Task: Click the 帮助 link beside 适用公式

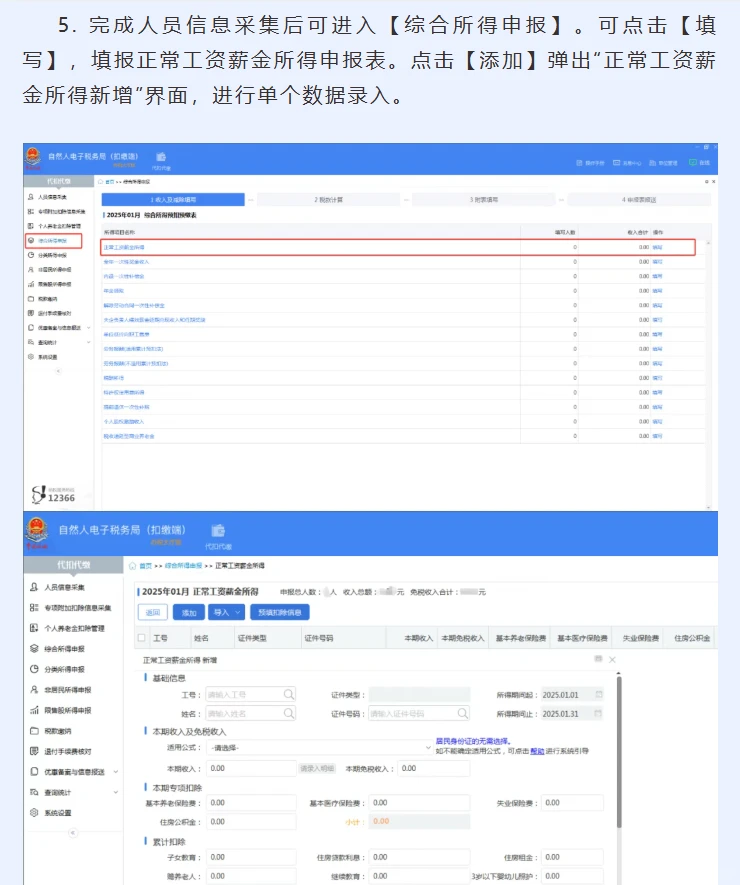Action: tap(537, 751)
